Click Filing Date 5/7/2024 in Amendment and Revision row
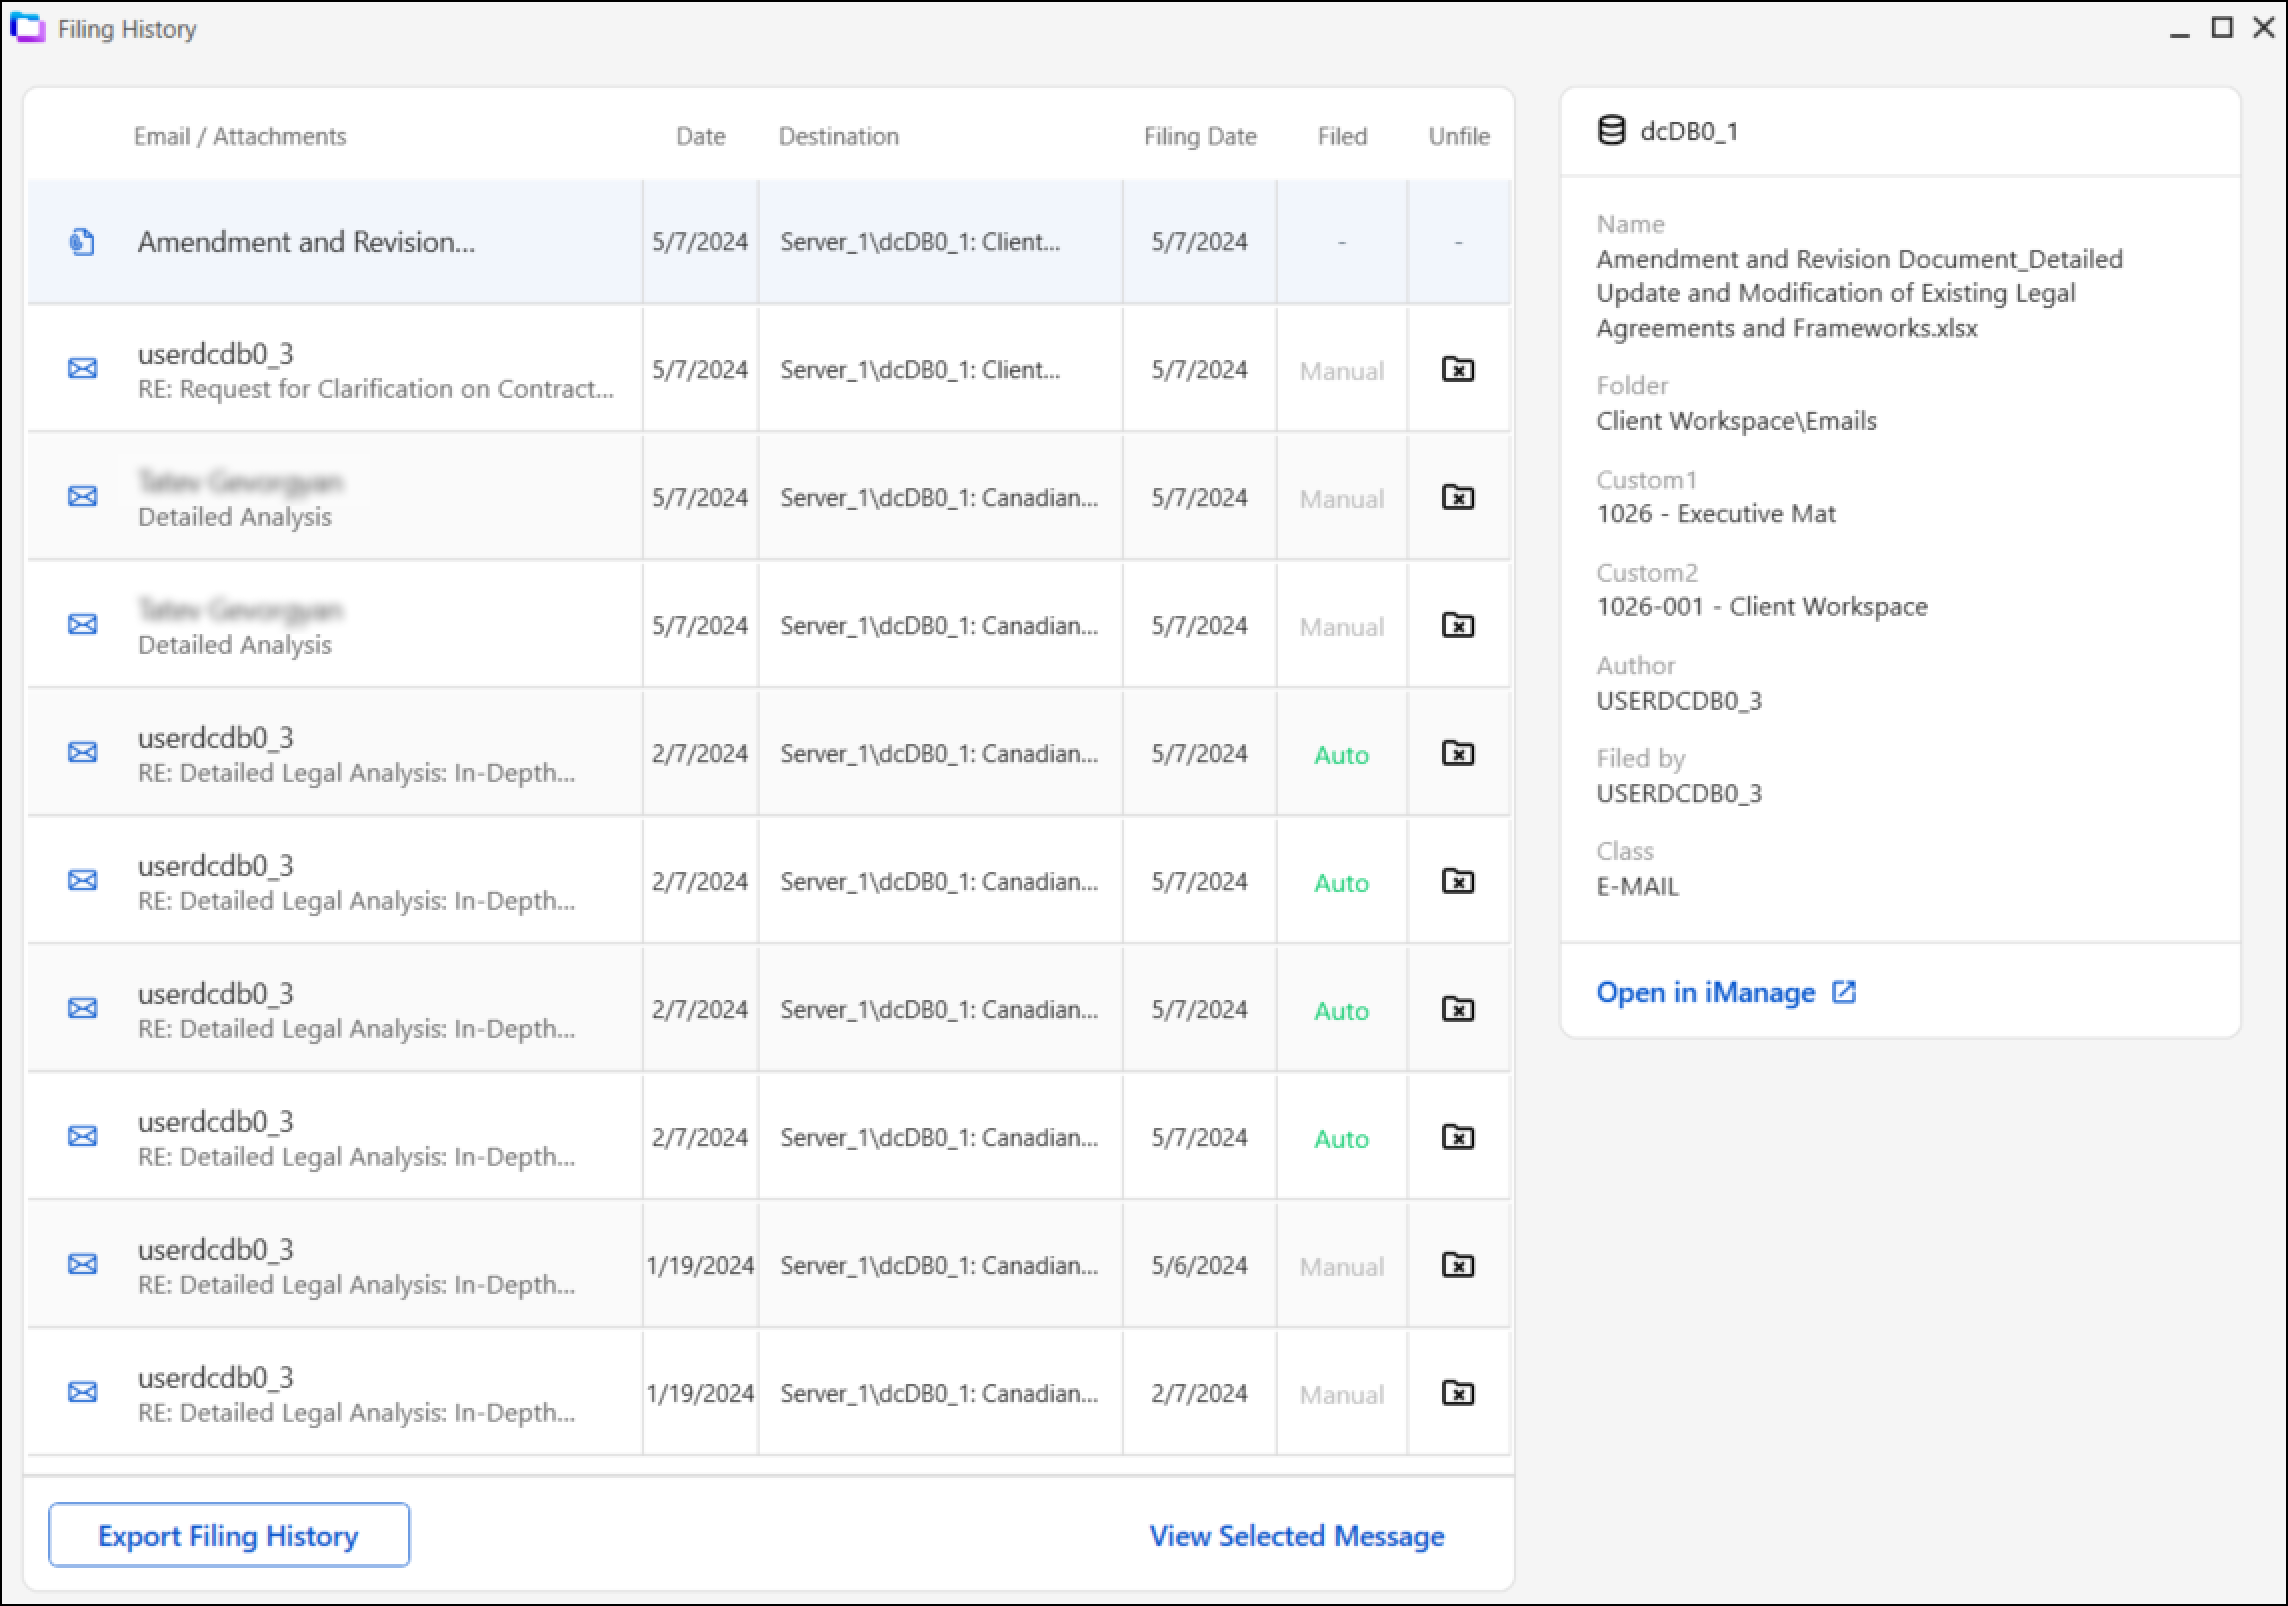 click(x=1199, y=242)
